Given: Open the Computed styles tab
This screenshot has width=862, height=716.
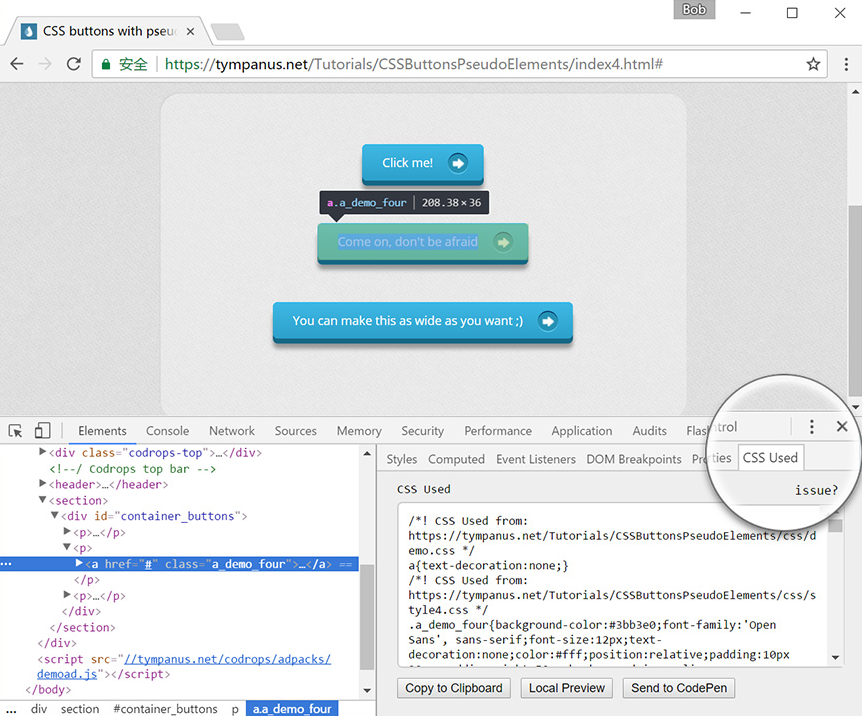Looking at the screenshot, I should [456, 460].
